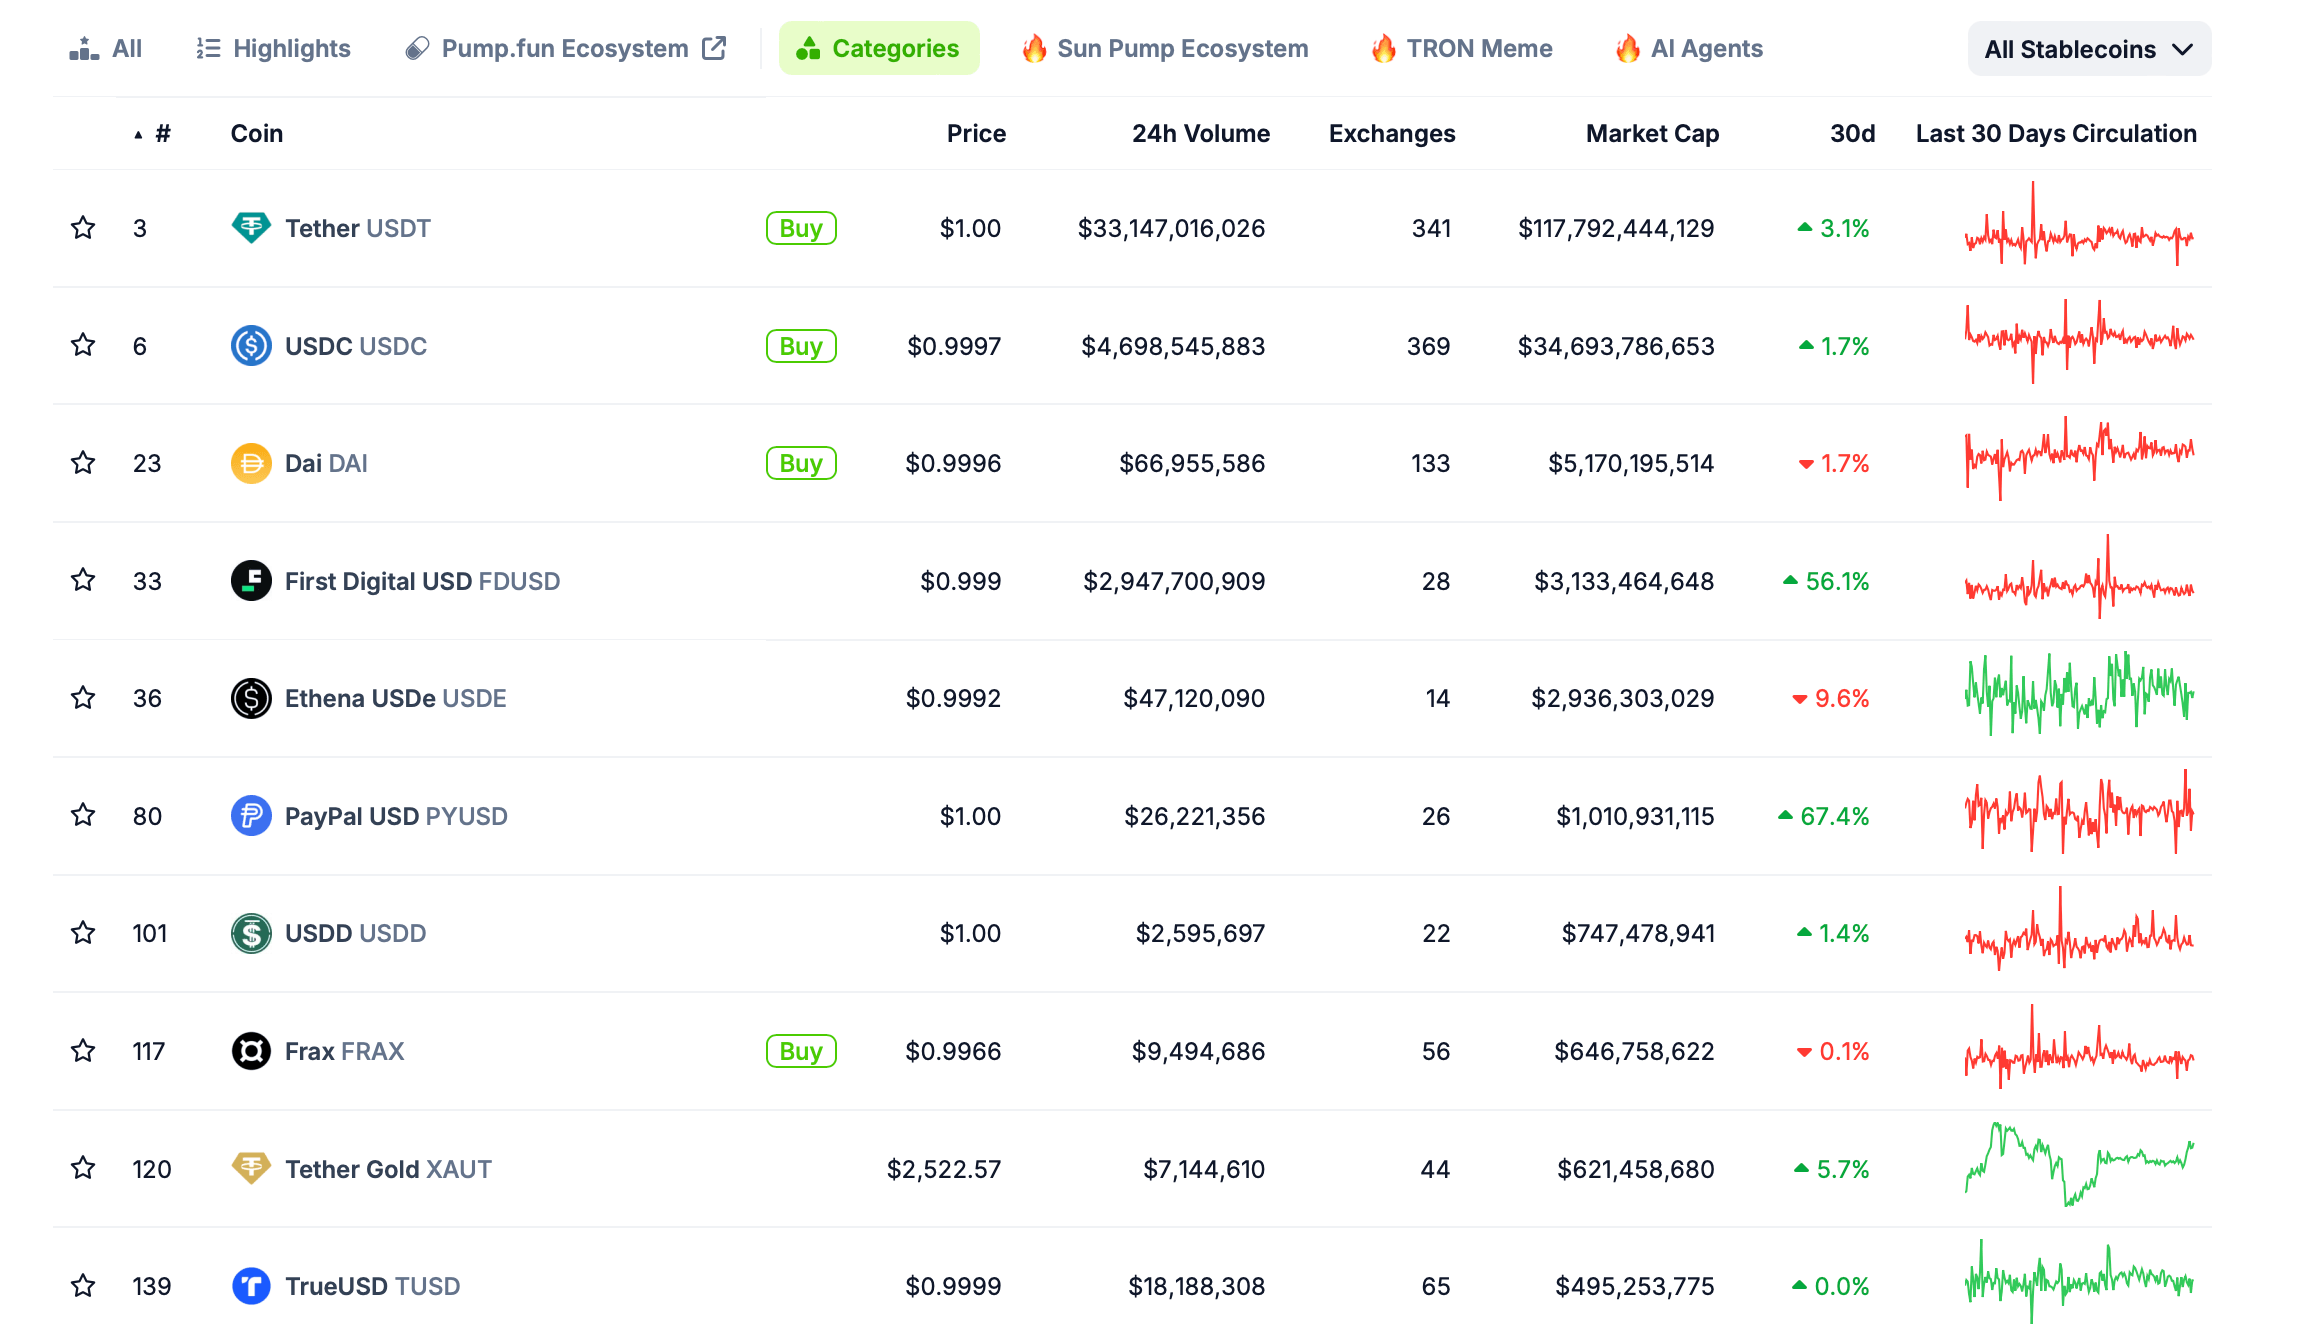The width and height of the screenshot is (2300, 1340).
Task: Open Tether Gold circulation sparkline
Action: coord(2079,1164)
